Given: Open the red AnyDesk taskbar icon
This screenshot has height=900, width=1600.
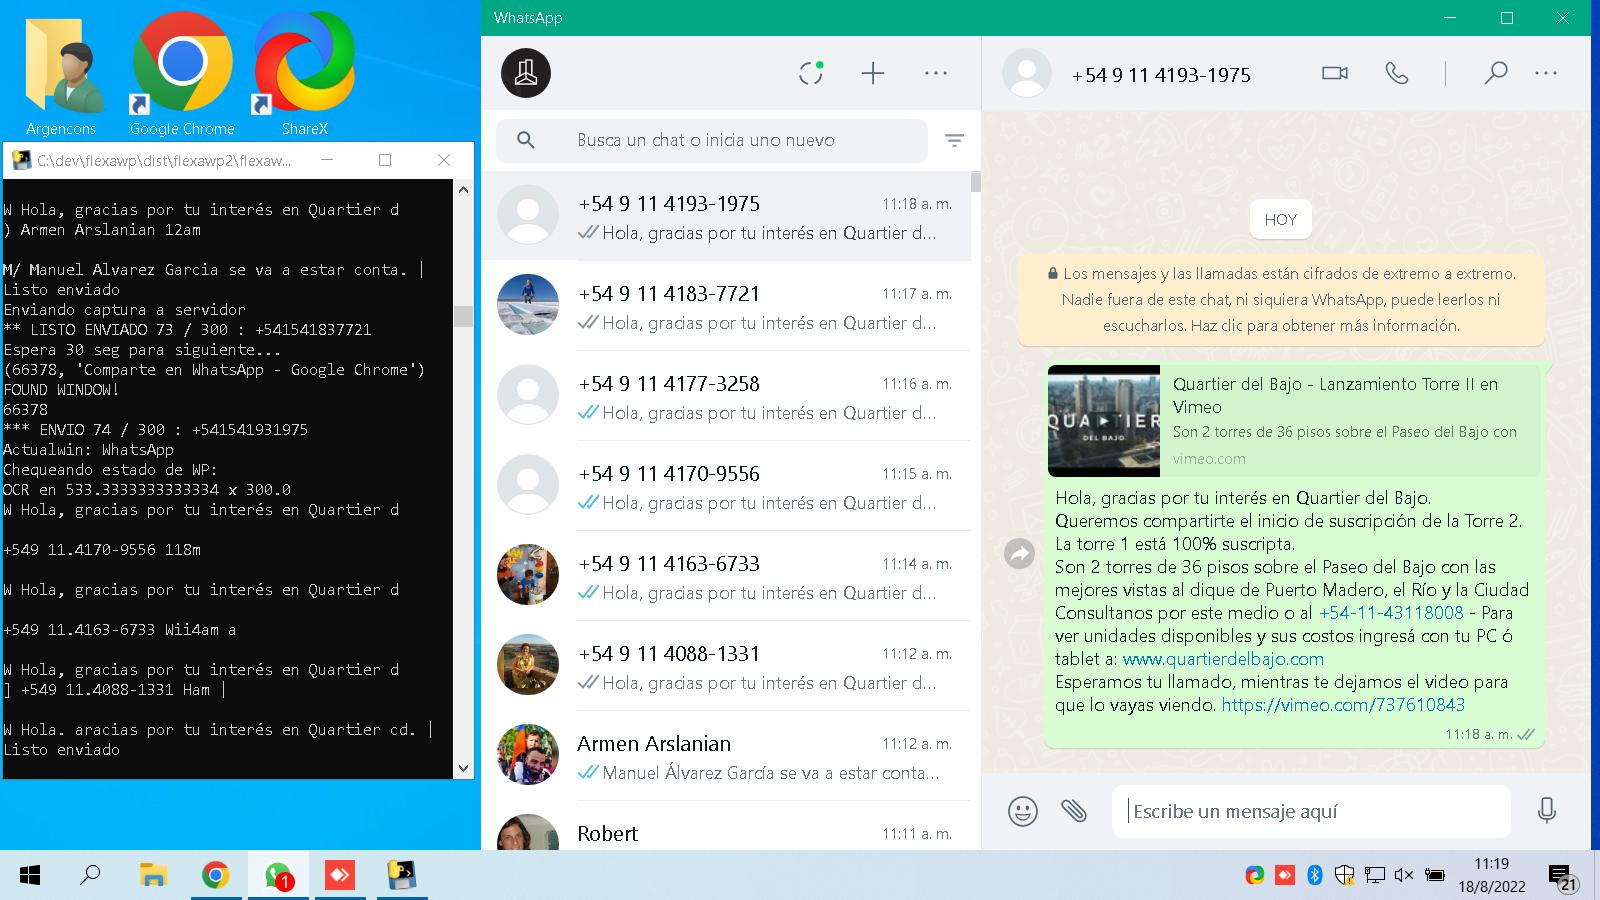Looking at the screenshot, I should click(340, 876).
